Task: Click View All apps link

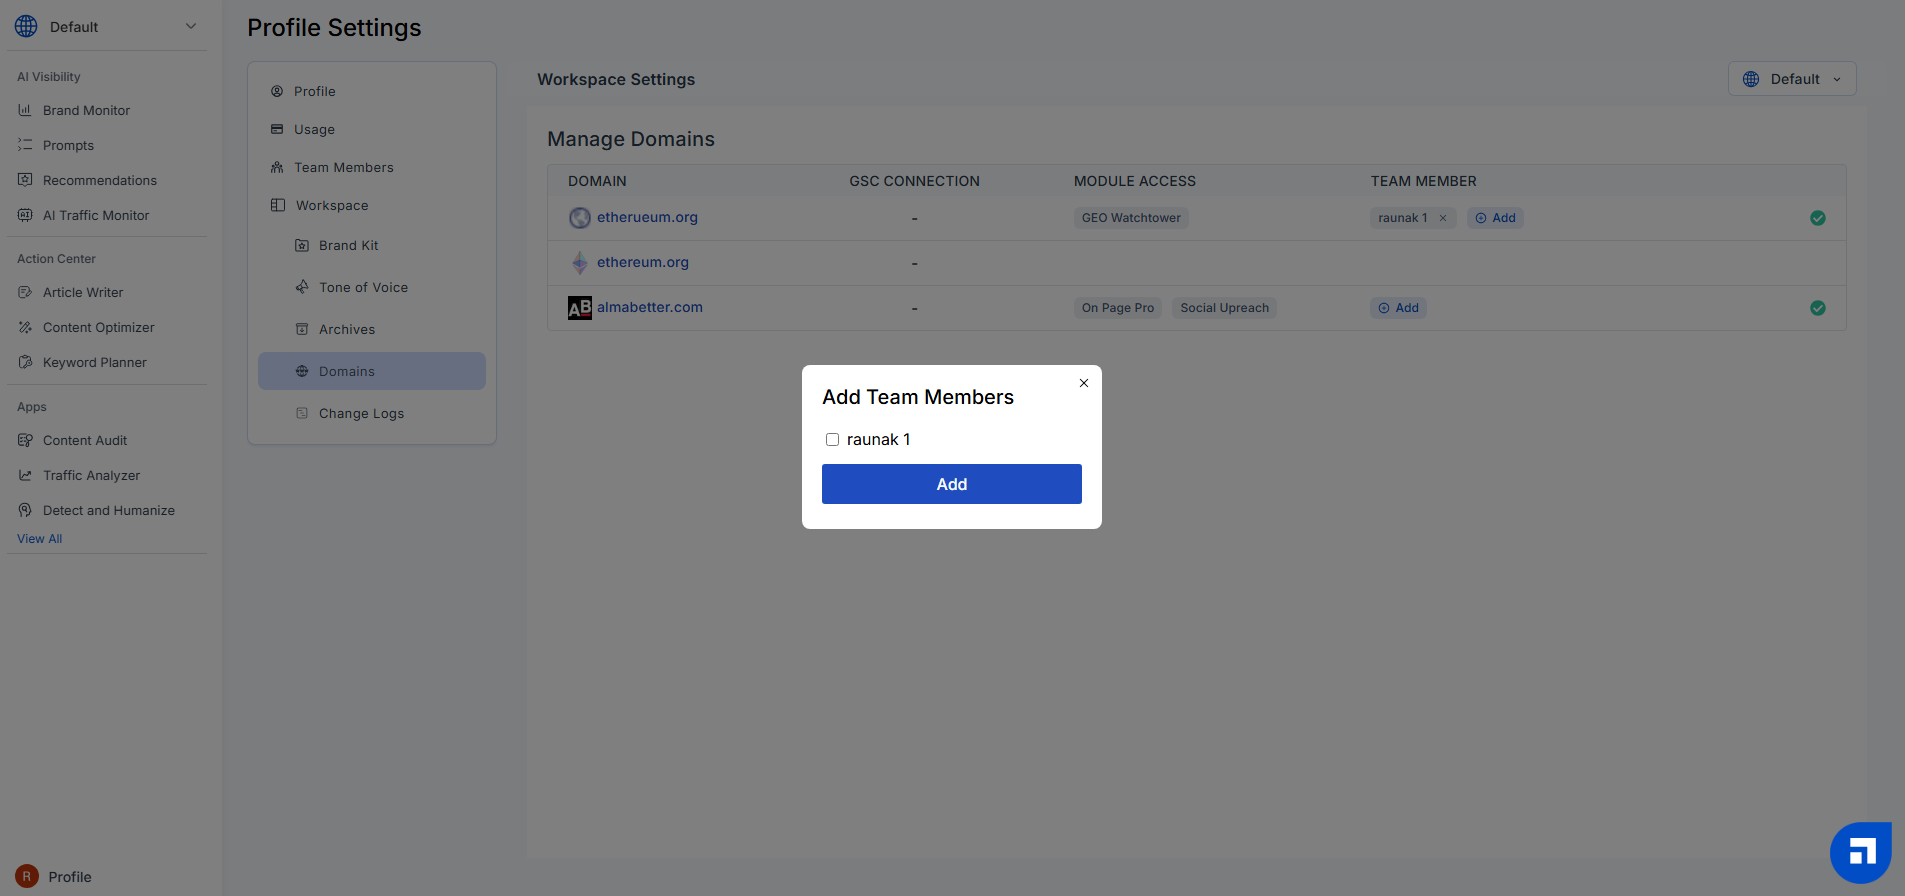Action: pyautogui.click(x=40, y=539)
